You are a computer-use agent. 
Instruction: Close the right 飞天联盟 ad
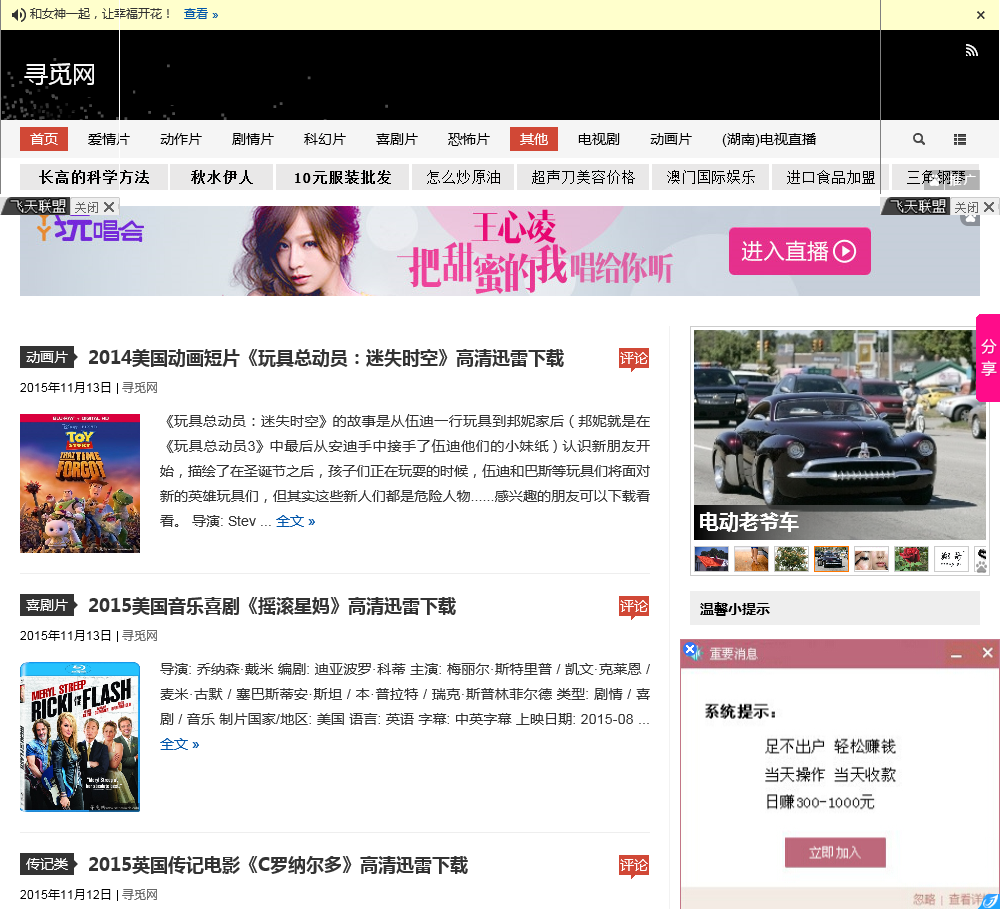(974, 207)
